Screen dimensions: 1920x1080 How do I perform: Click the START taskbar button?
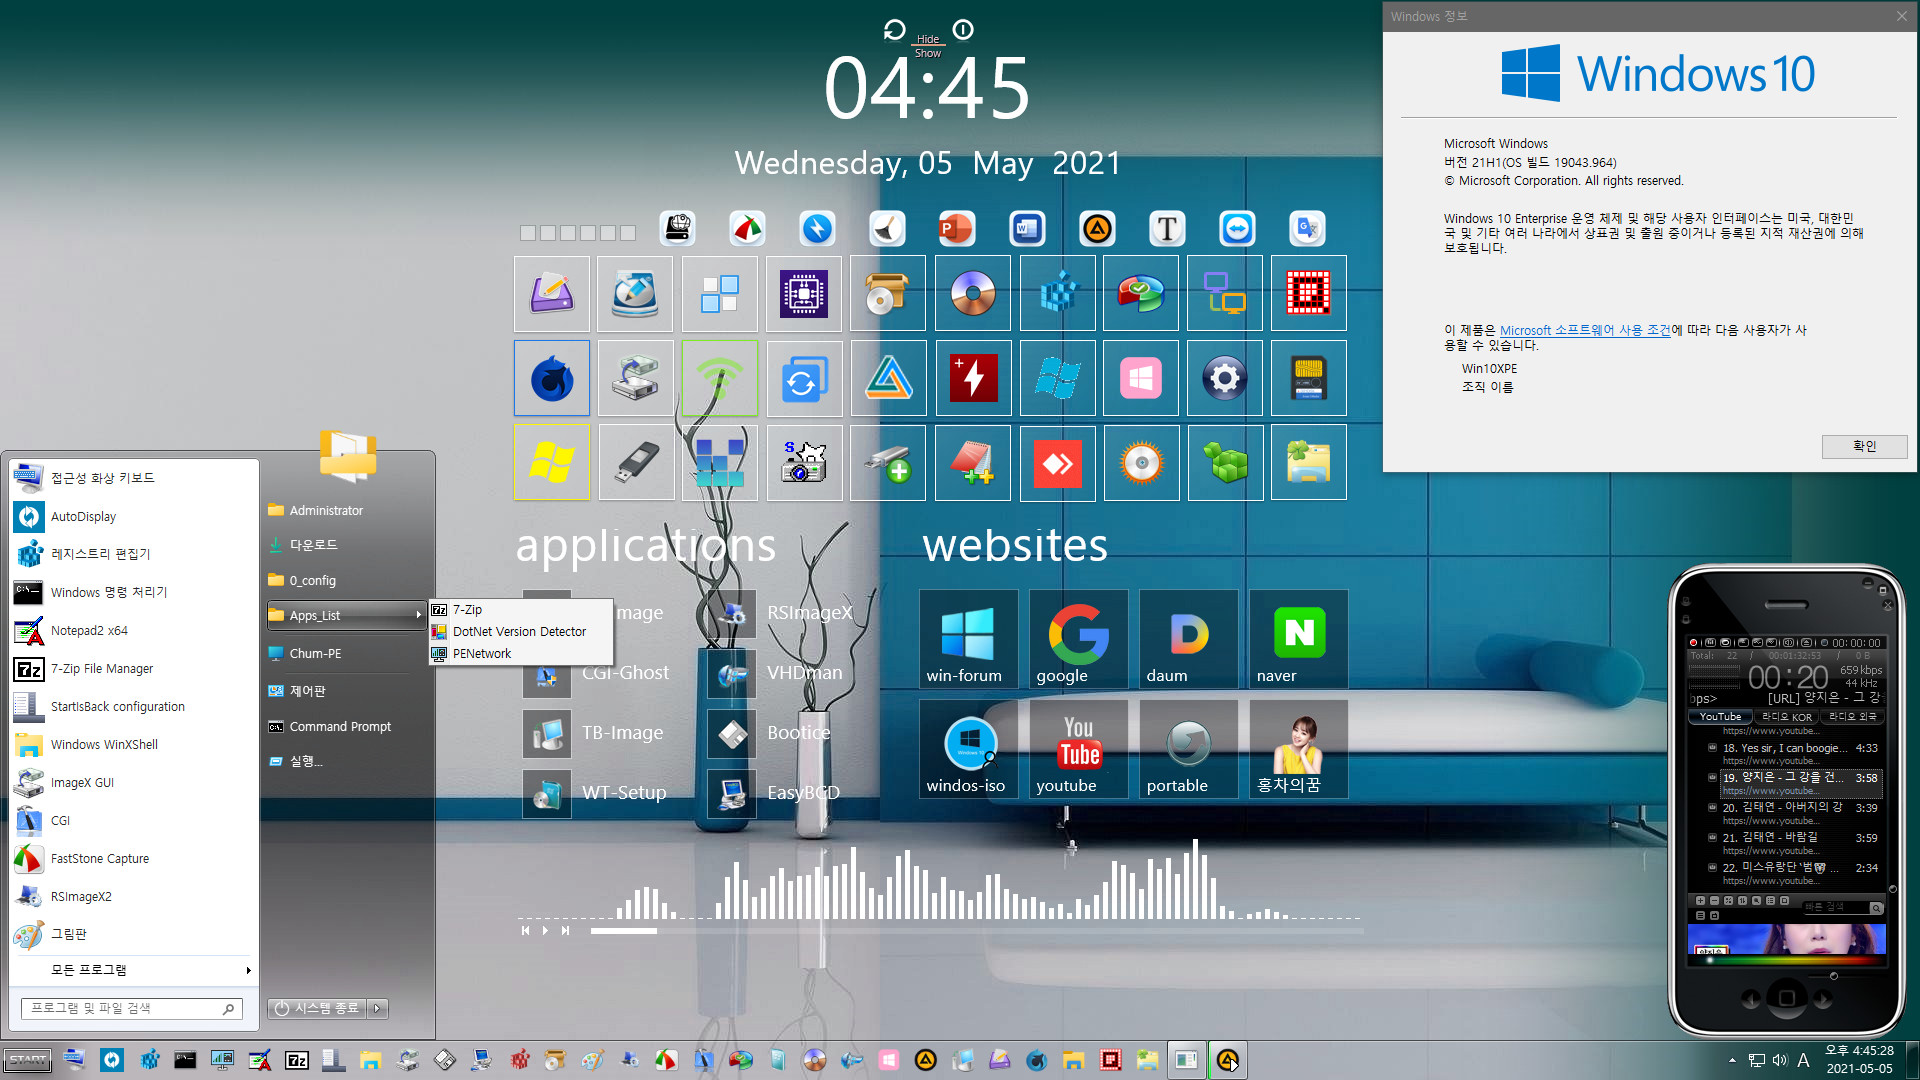pyautogui.click(x=28, y=1060)
